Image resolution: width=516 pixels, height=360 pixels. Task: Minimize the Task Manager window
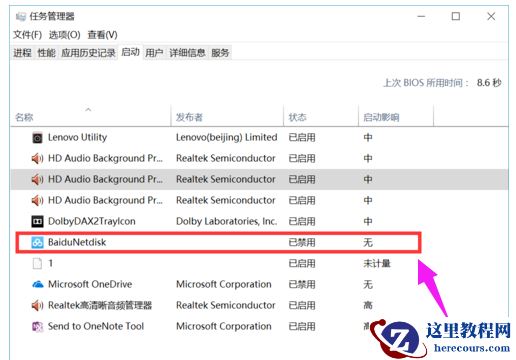[x=421, y=16]
